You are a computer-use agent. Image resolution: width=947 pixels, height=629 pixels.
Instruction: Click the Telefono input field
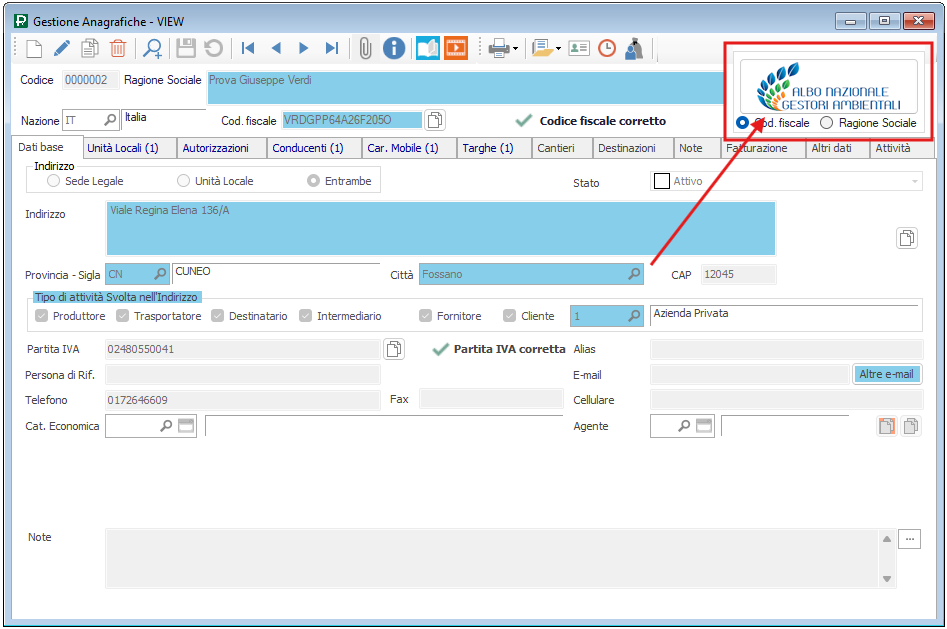pos(242,400)
